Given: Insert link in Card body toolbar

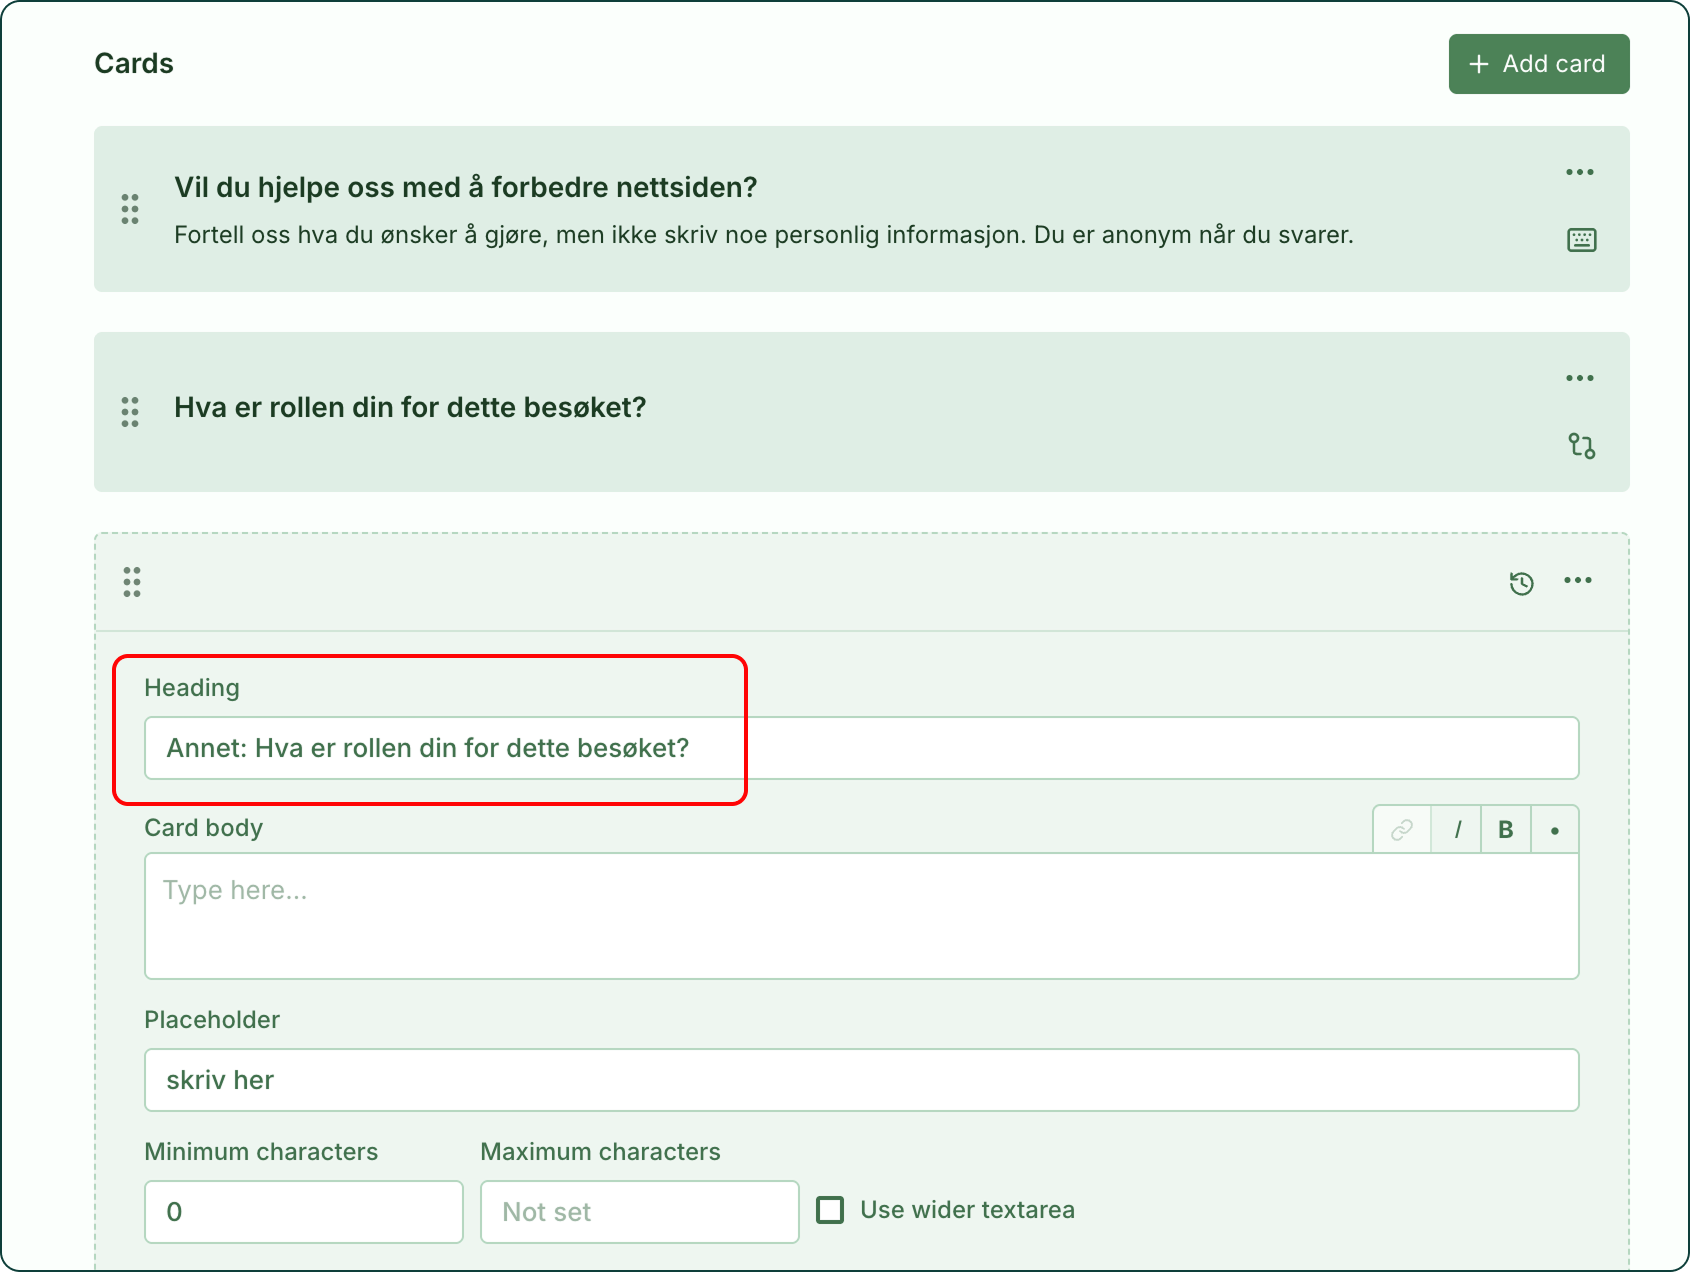Looking at the screenshot, I should coord(1402,830).
